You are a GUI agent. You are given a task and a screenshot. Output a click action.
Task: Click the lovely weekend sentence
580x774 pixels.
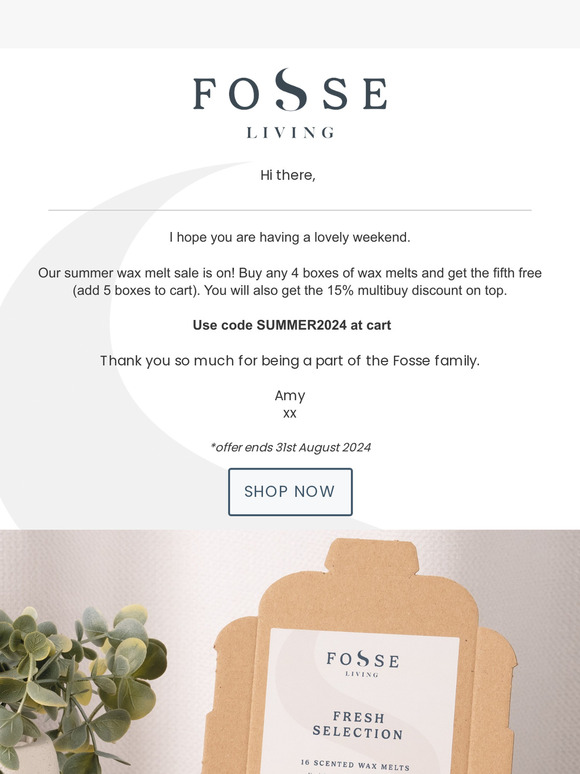click(x=290, y=237)
